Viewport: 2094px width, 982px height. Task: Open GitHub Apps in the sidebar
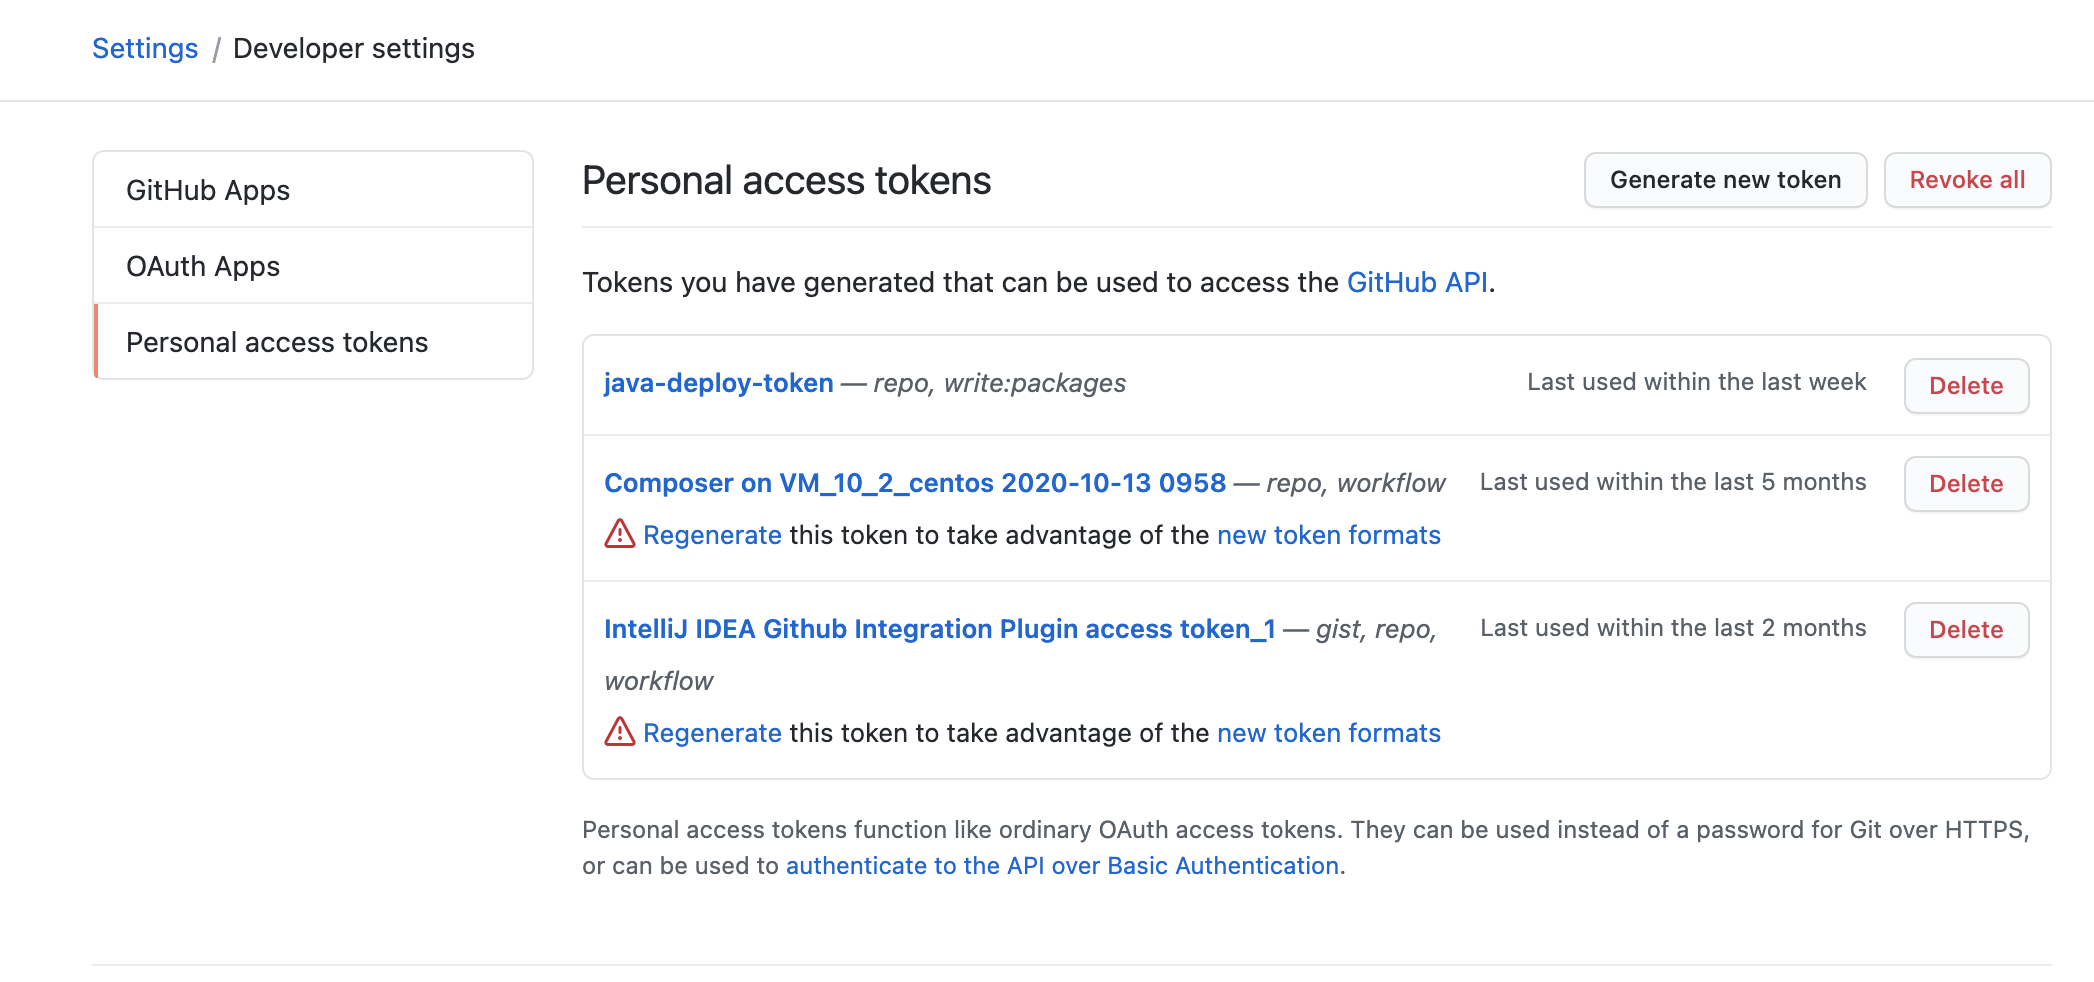(208, 190)
